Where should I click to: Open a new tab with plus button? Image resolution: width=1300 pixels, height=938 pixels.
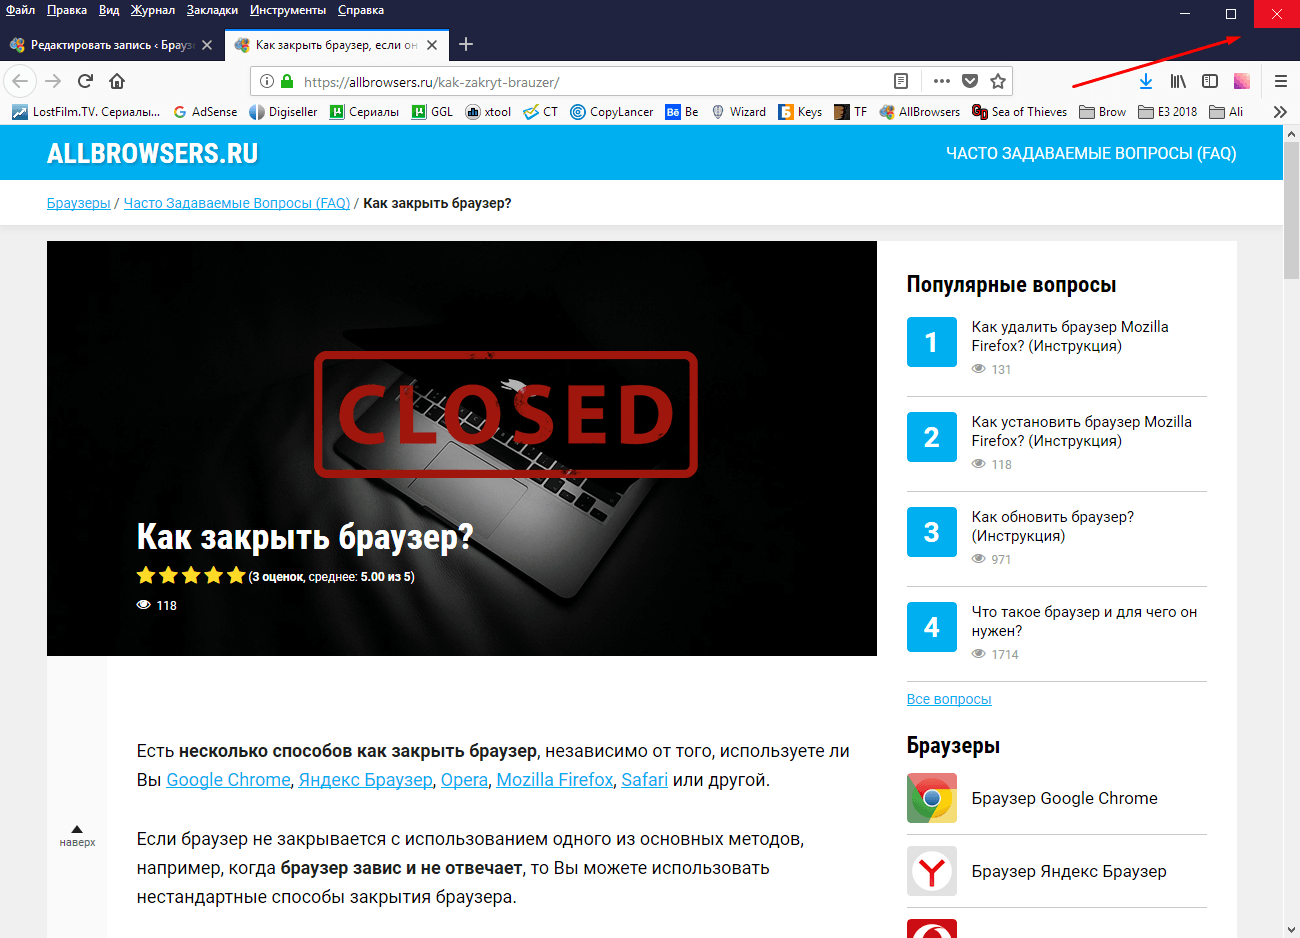(466, 44)
